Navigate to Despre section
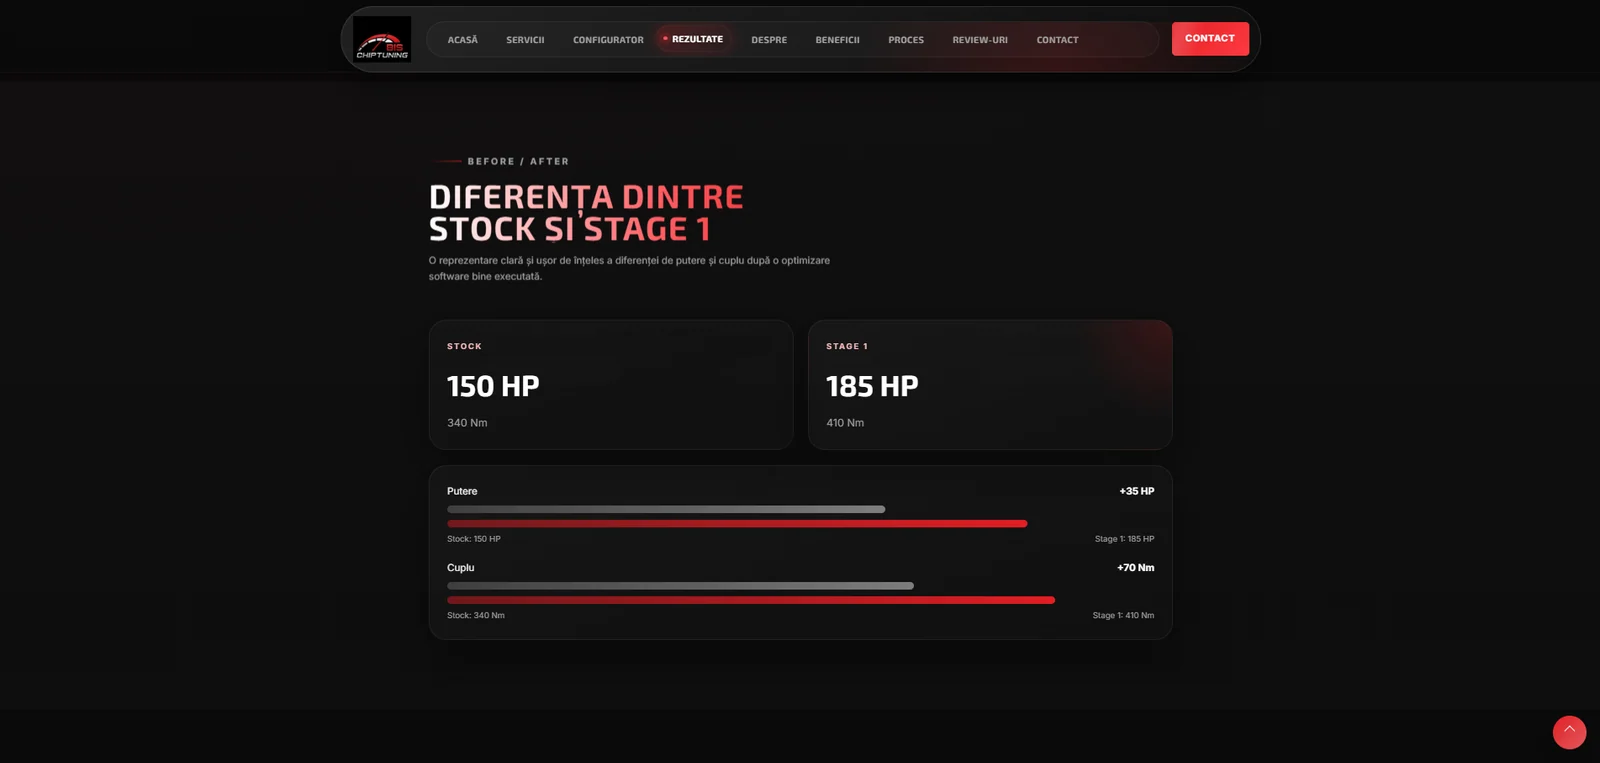Viewport: 1600px width, 763px height. [x=769, y=40]
